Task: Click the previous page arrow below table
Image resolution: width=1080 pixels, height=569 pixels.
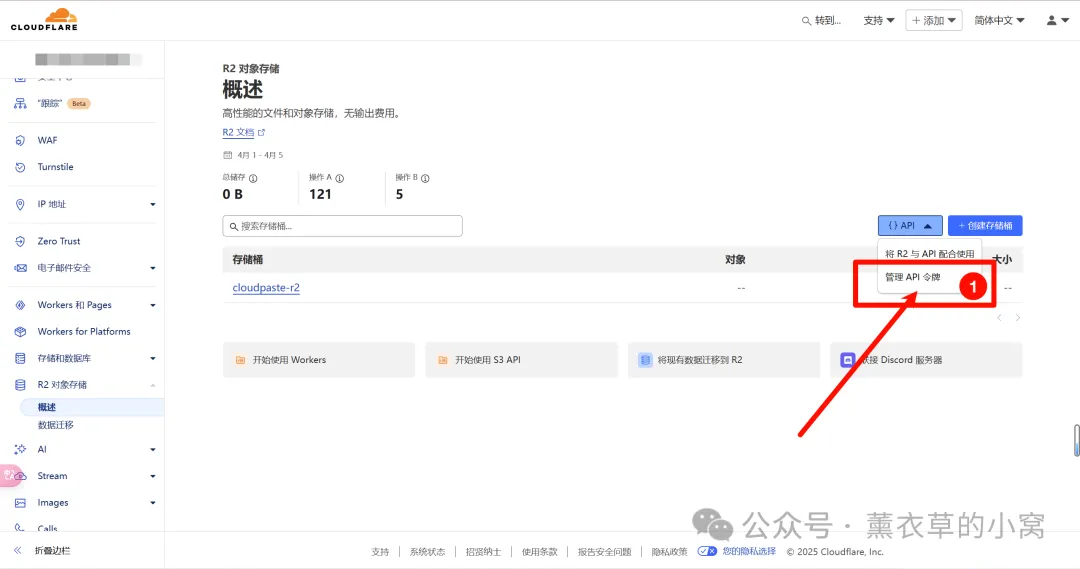Action: (x=999, y=318)
